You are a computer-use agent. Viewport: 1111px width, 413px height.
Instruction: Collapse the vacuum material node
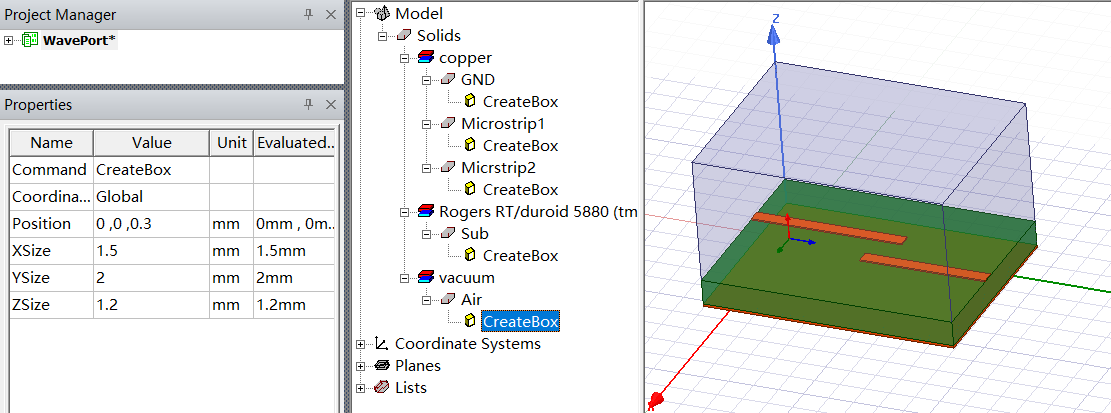point(405,277)
